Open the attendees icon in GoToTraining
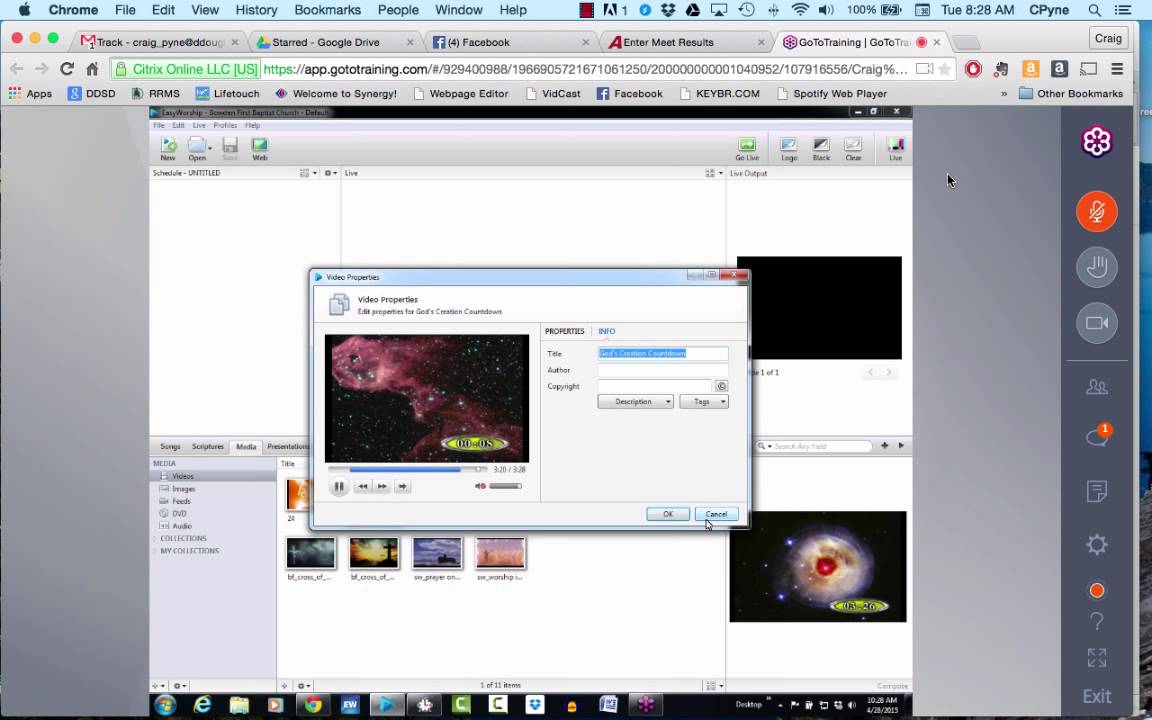Image resolution: width=1152 pixels, height=720 pixels. coord(1096,386)
